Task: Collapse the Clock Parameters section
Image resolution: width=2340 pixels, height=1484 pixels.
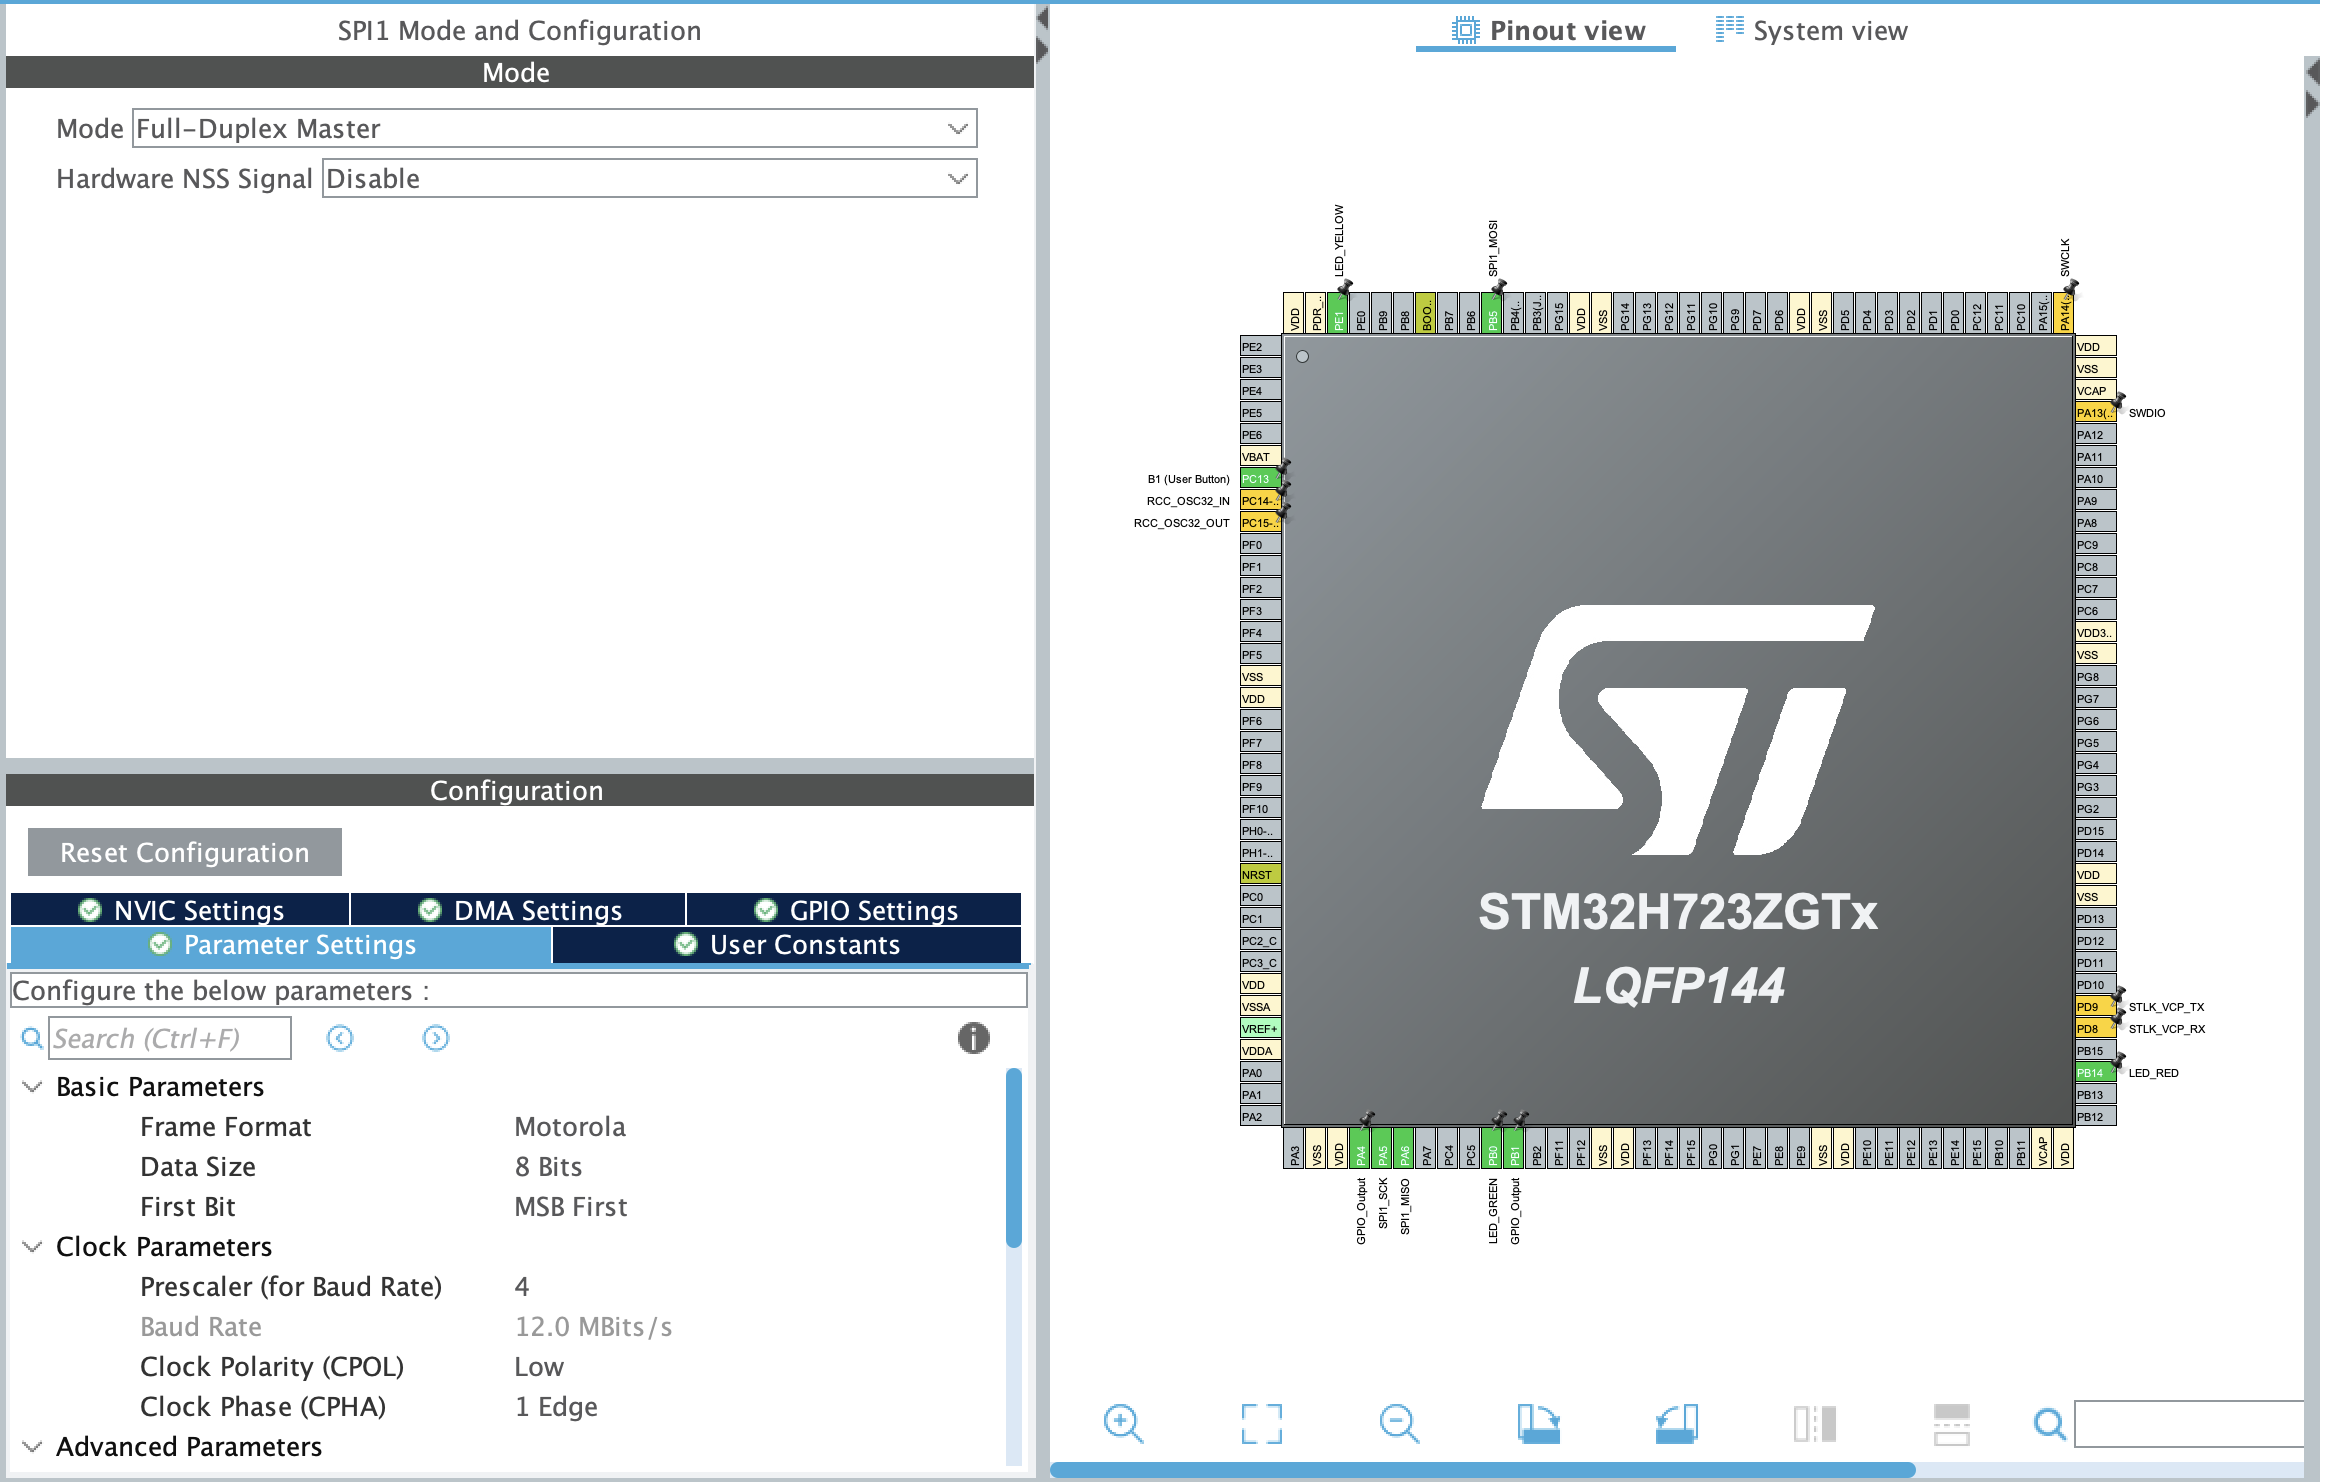Action: point(33,1247)
